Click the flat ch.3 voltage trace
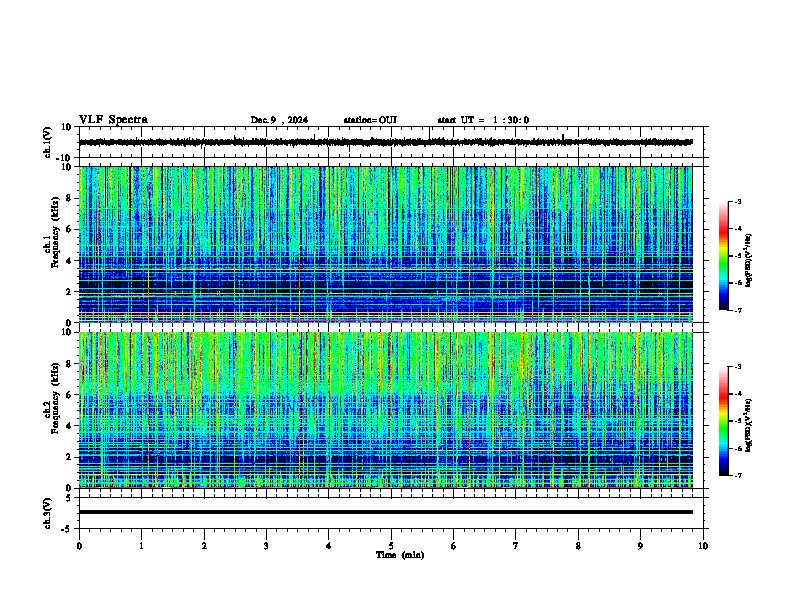792x612 pixels. [x=385, y=512]
